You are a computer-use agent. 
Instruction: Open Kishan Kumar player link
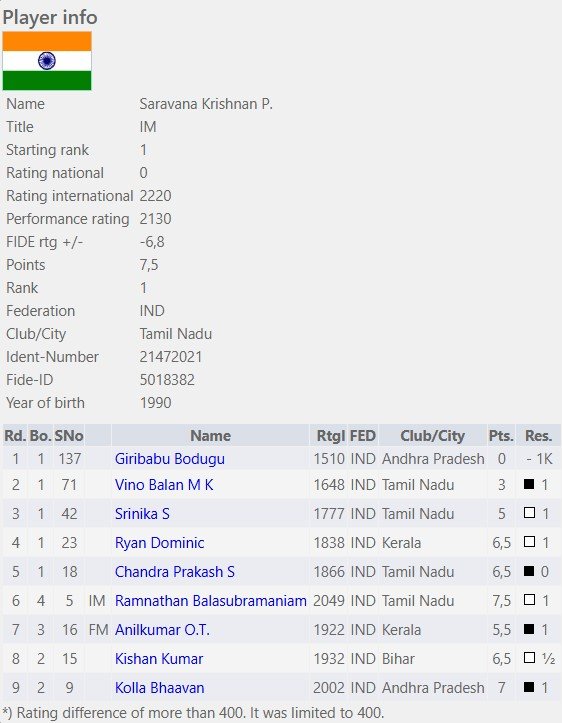point(159,659)
